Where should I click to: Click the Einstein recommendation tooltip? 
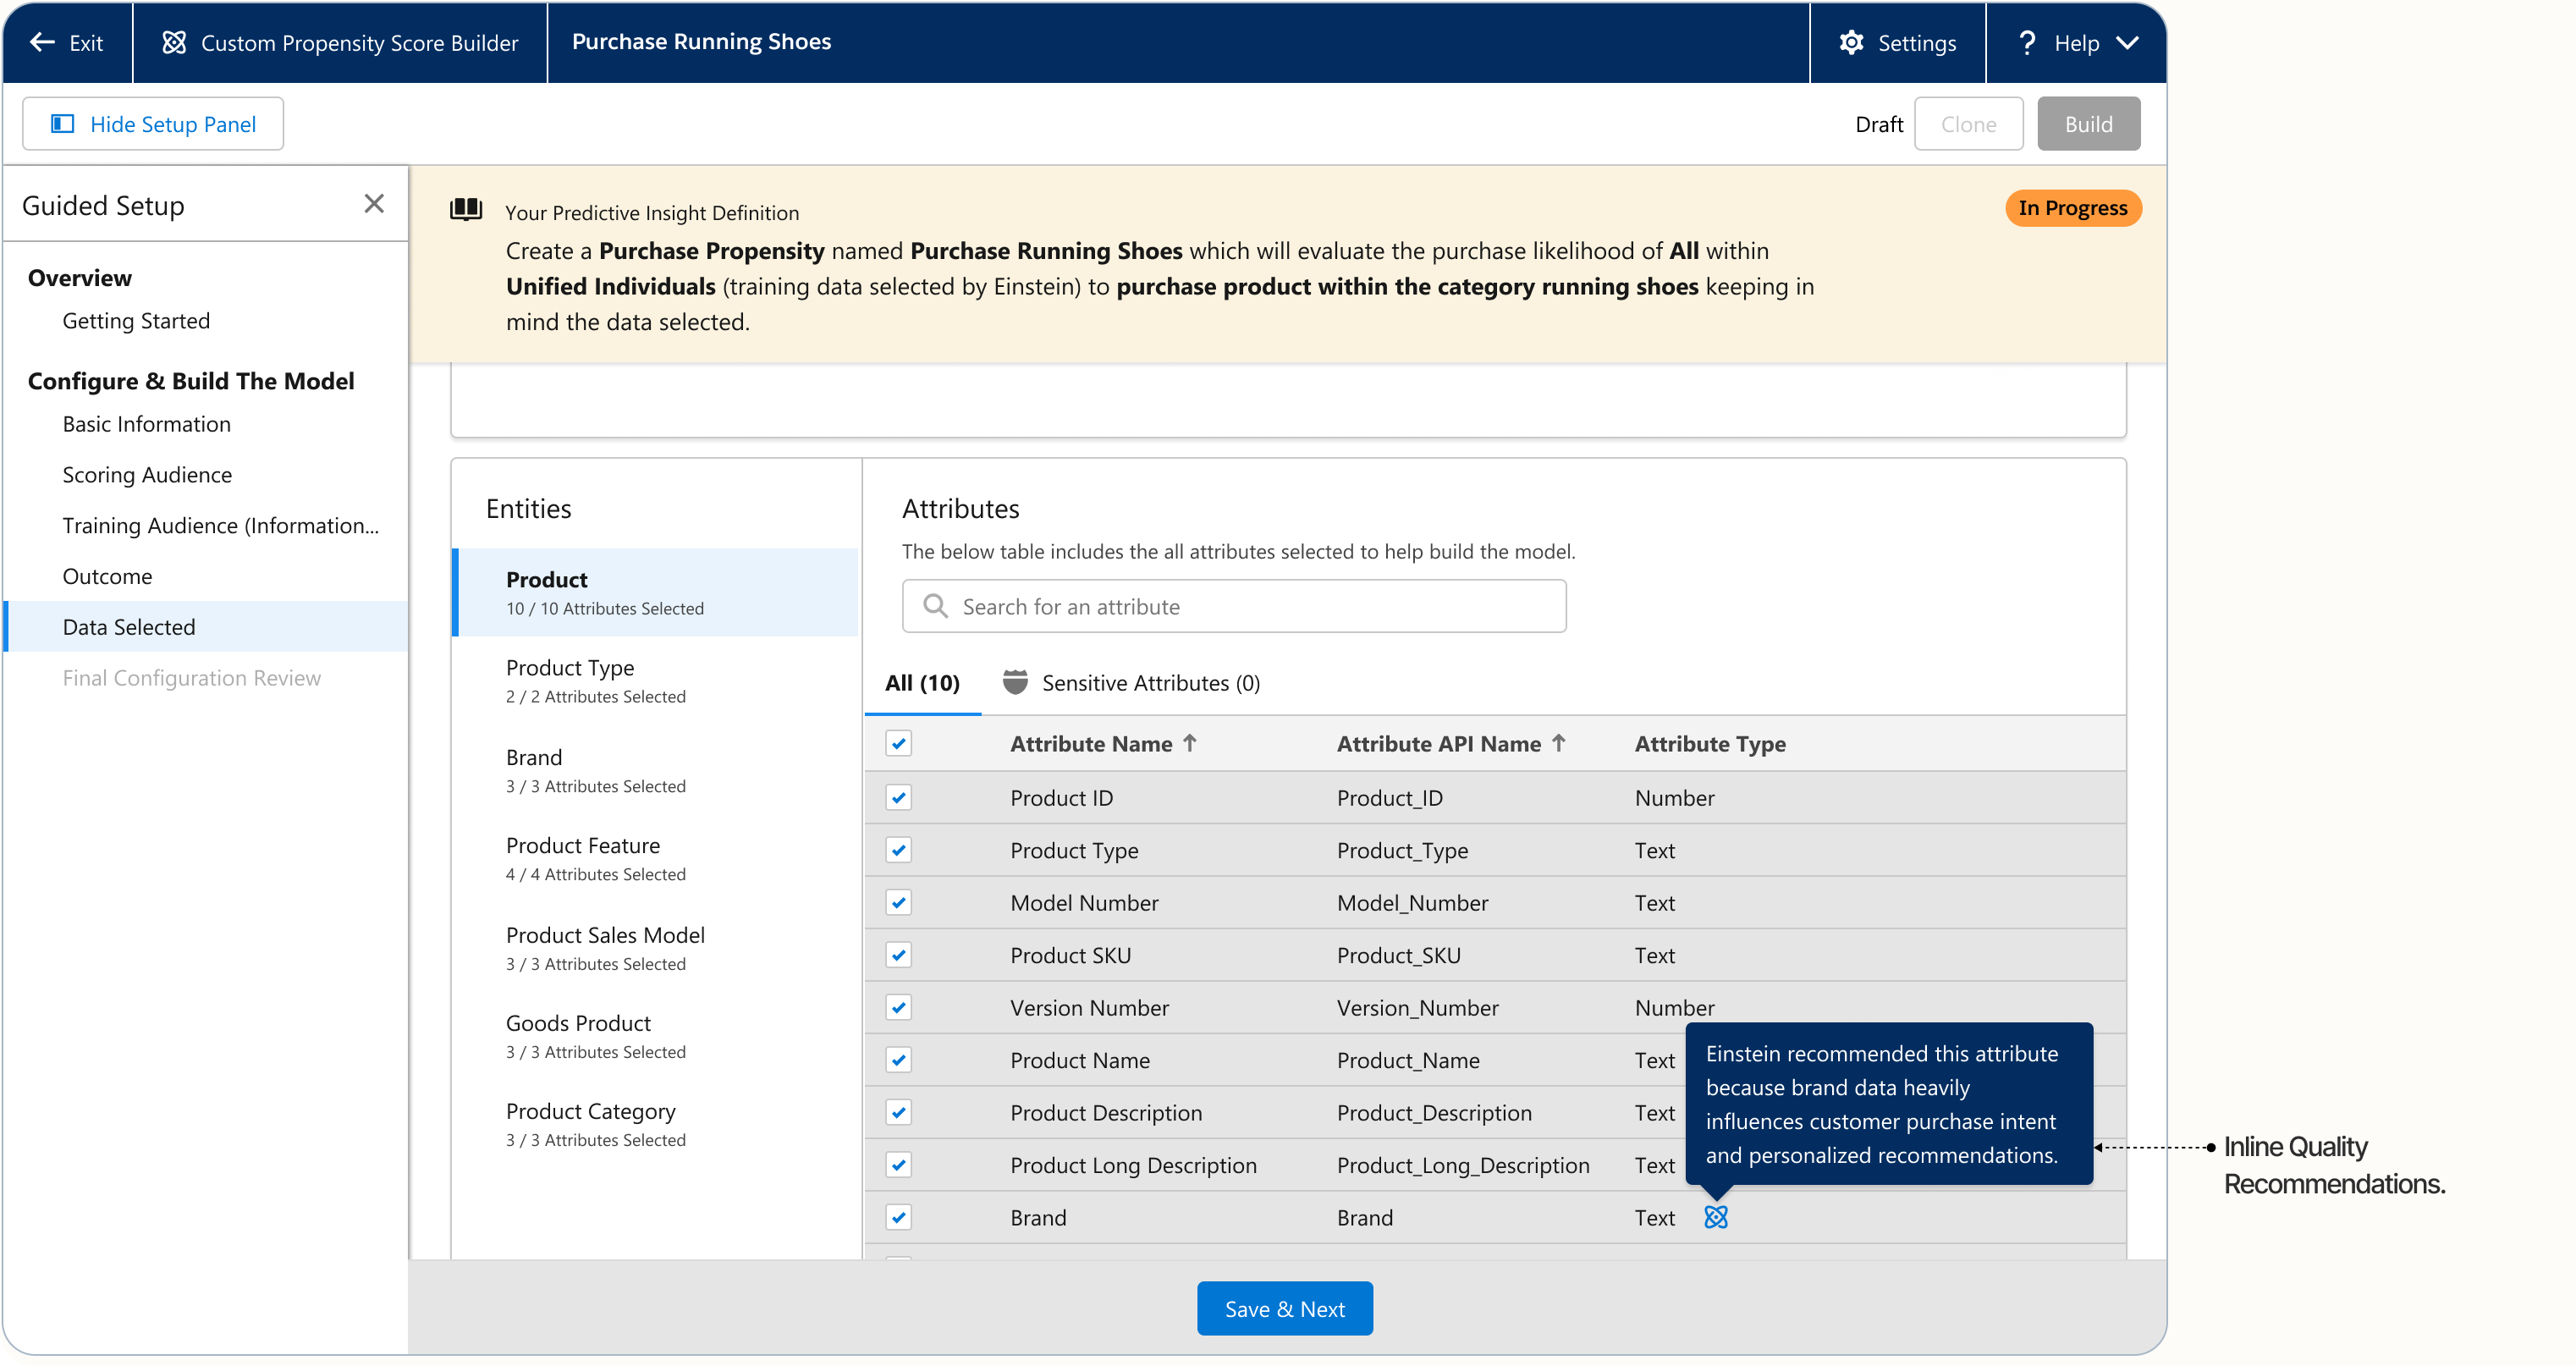coord(1888,1104)
